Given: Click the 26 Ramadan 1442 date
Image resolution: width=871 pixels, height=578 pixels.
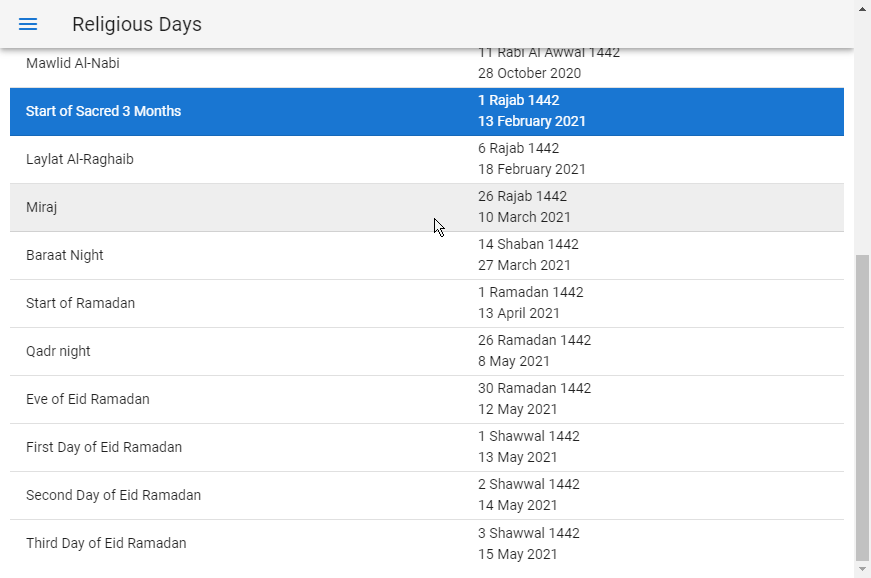Looking at the screenshot, I should pos(534,340).
